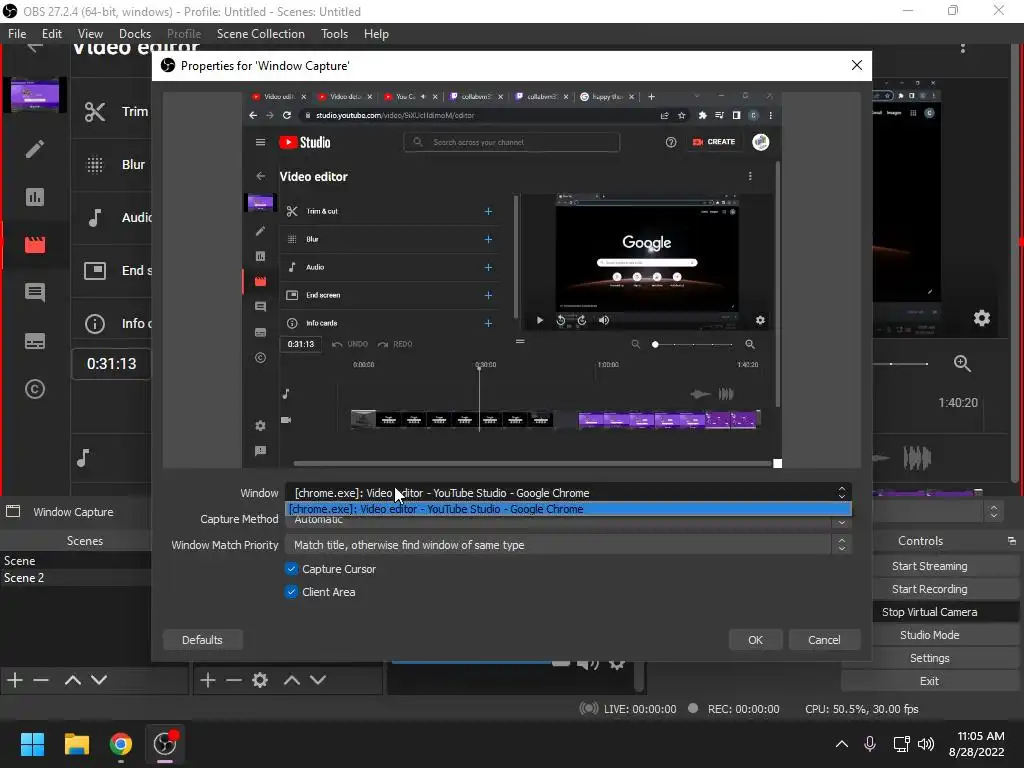Toggle the Capture Cursor checkbox
Image resolution: width=1024 pixels, height=768 pixels.
[291, 569]
